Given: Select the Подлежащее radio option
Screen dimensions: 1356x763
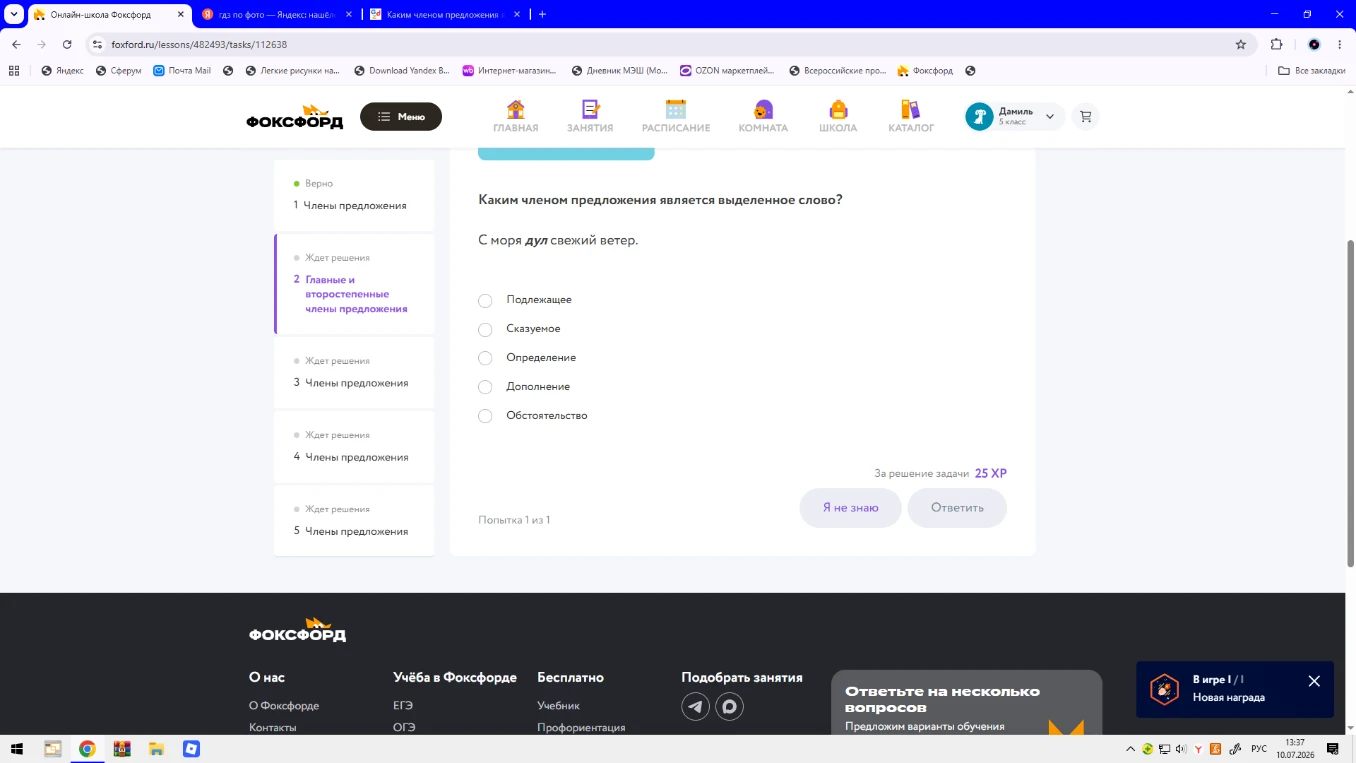Looking at the screenshot, I should pos(485,300).
